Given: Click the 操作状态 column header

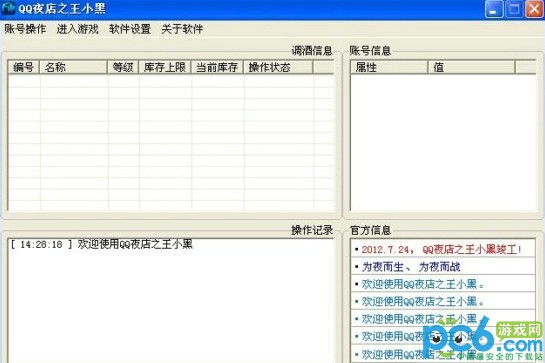Looking at the screenshot, I should click(x=278, y=67).
